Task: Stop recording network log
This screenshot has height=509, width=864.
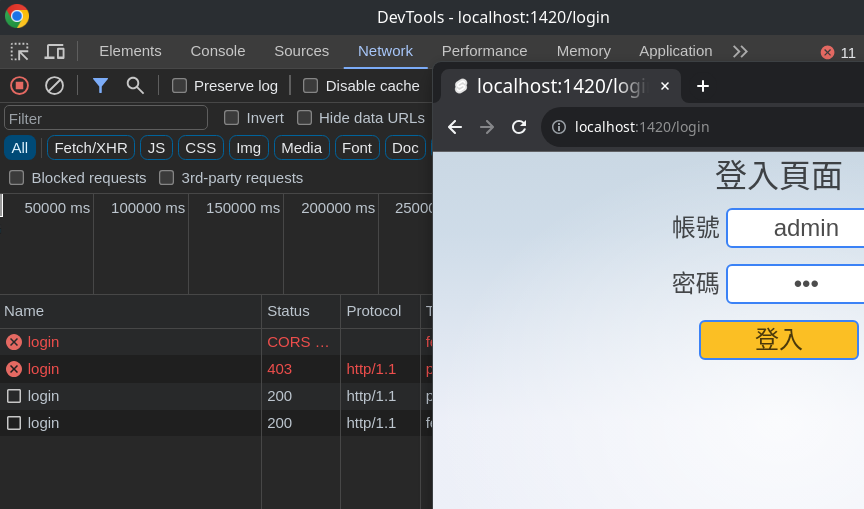Action: pyautogui.click(x=19, y=85)
